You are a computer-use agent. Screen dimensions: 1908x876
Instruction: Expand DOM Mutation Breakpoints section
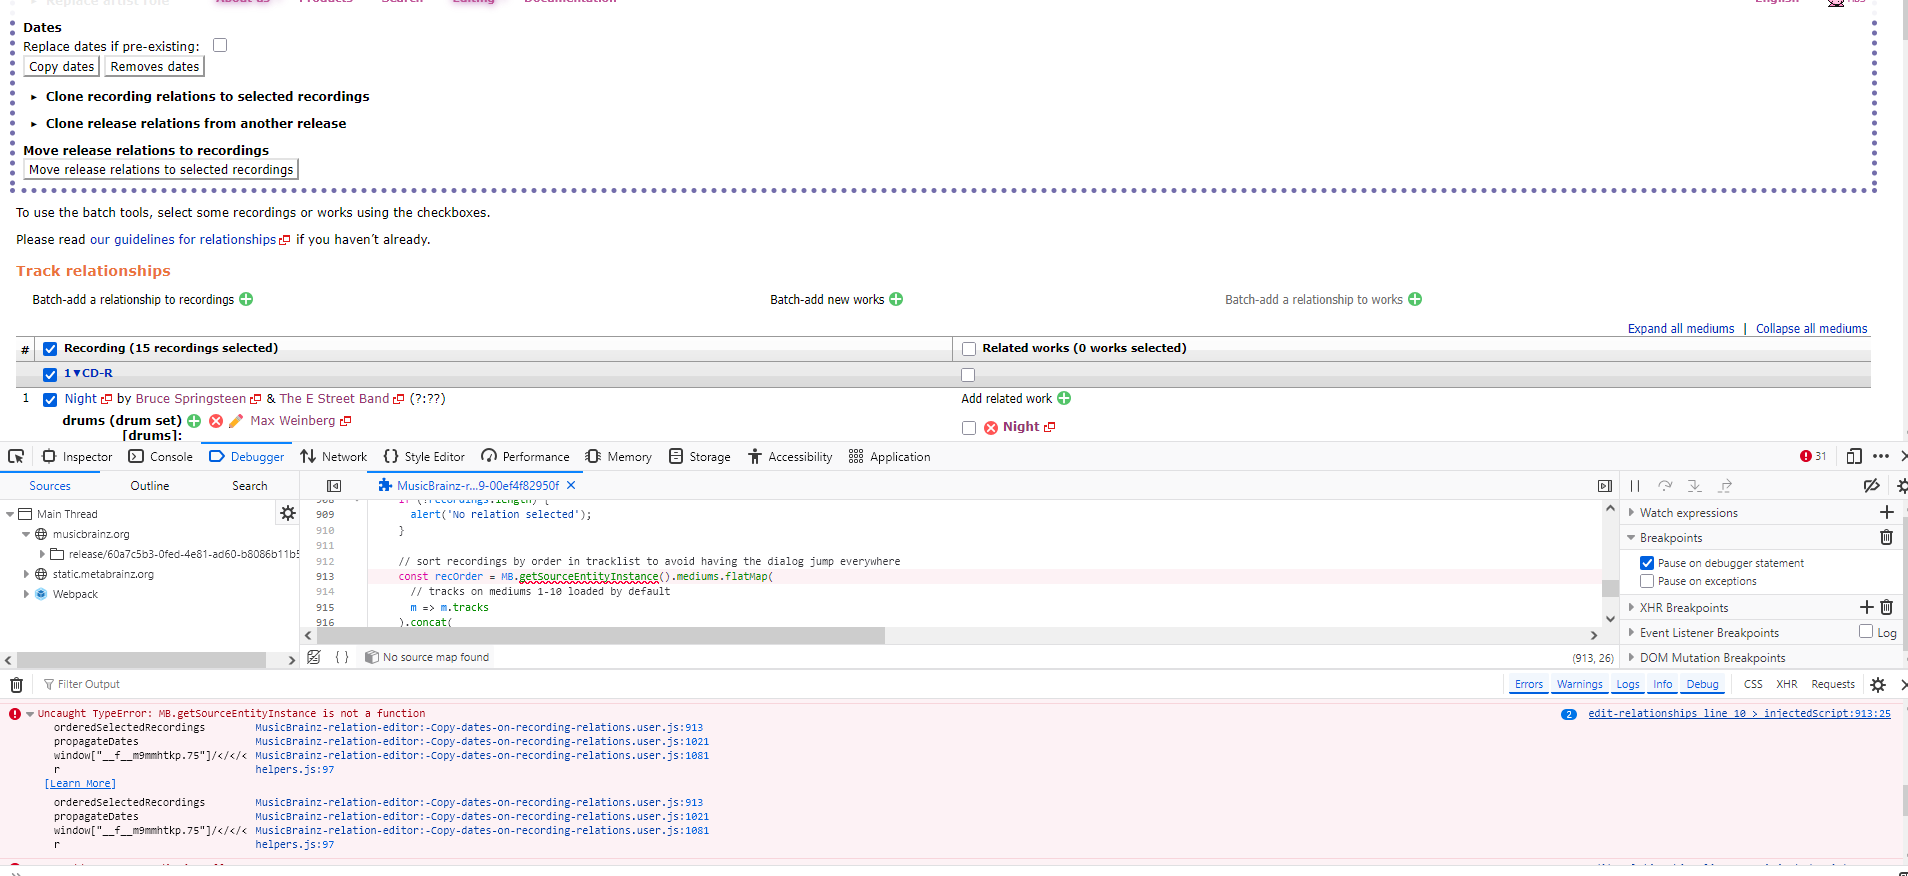1632,657
